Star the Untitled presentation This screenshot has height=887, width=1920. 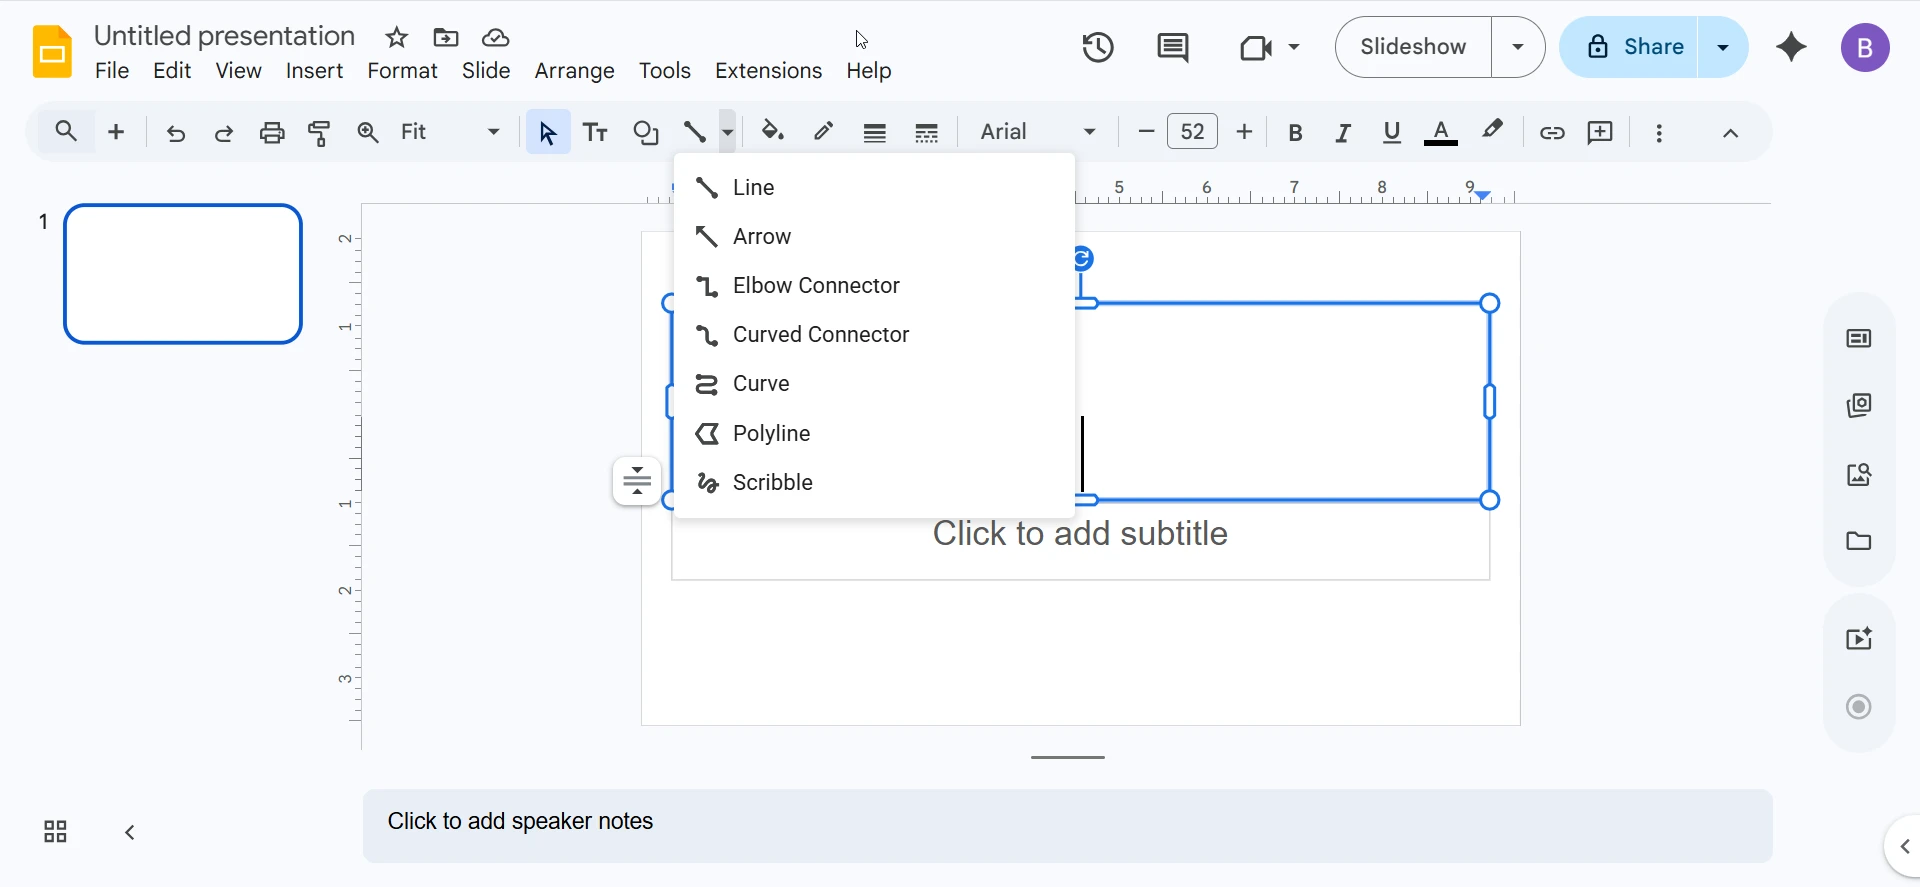coord(397,38)
